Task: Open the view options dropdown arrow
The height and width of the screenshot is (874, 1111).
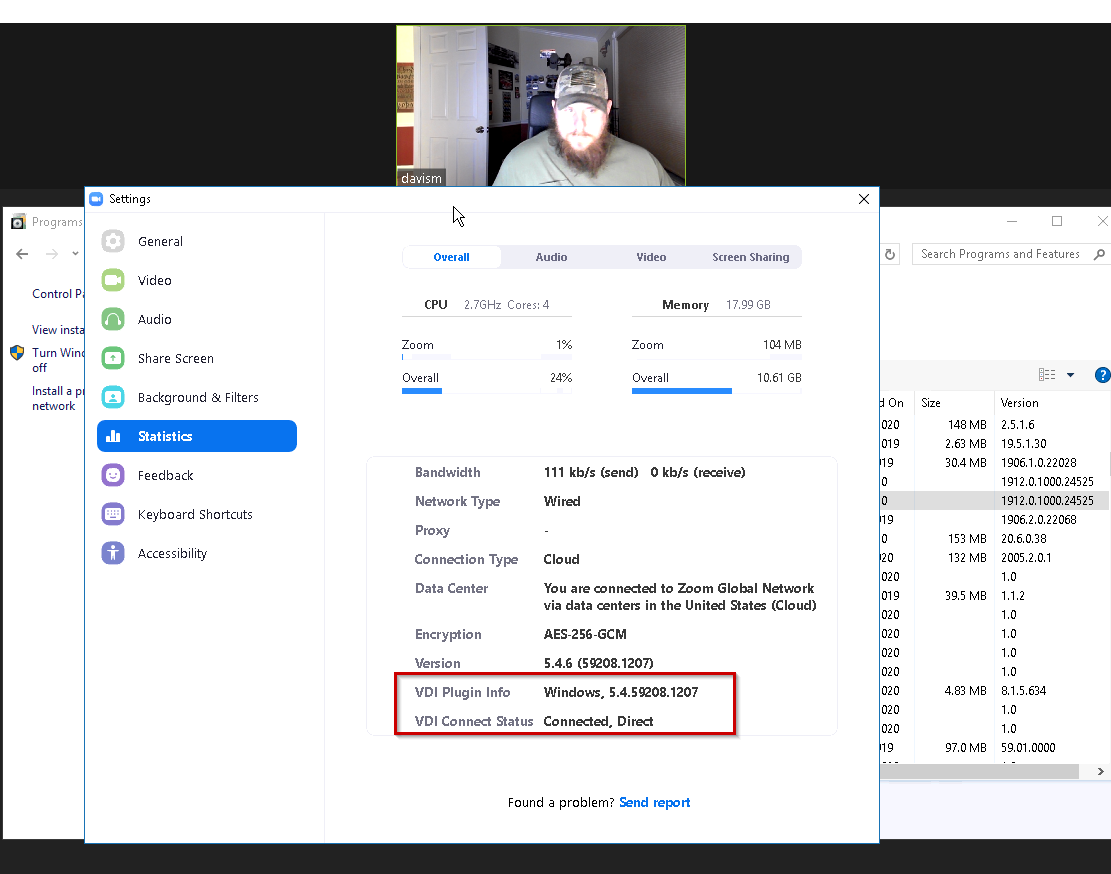Action: coord(1071,375)
